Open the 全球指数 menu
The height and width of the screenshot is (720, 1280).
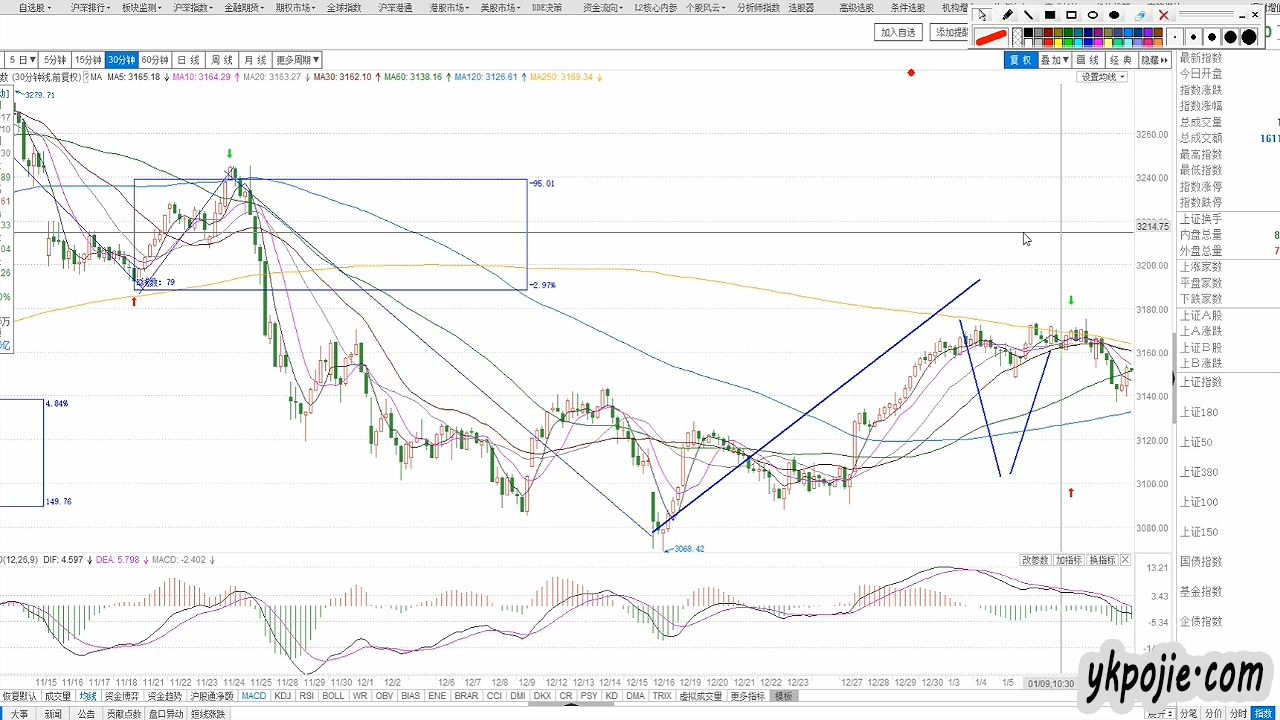[344, 7]
